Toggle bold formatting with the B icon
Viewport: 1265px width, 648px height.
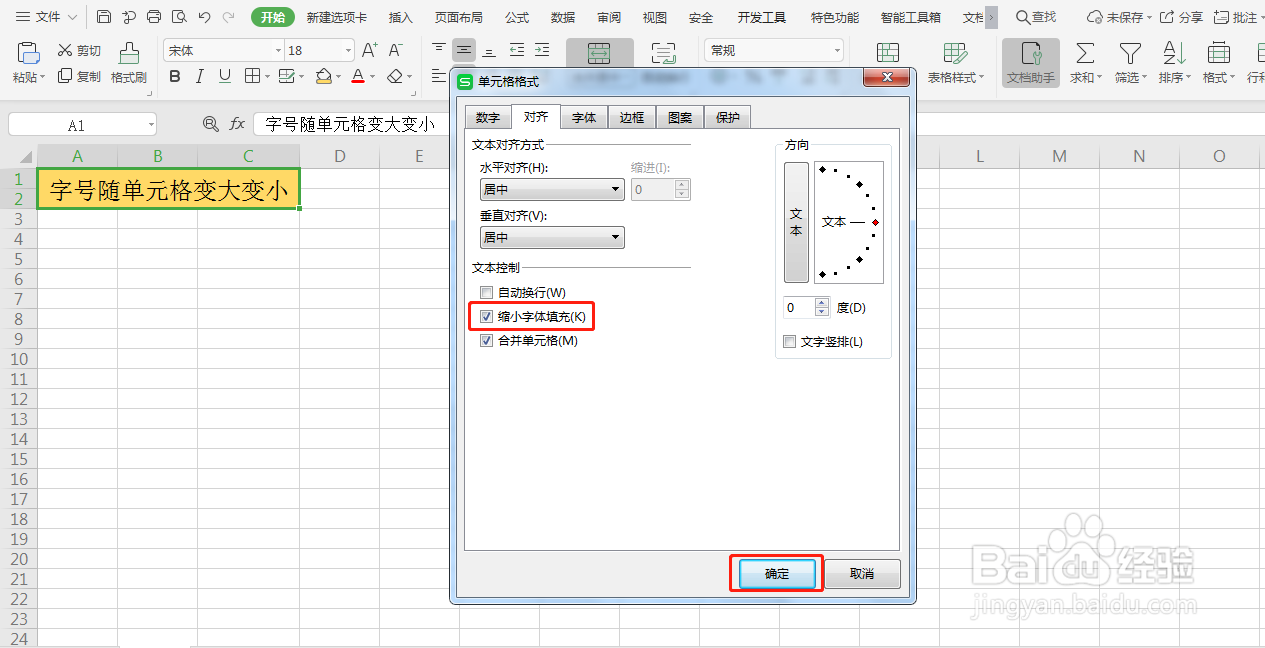[x=174, y=76]
